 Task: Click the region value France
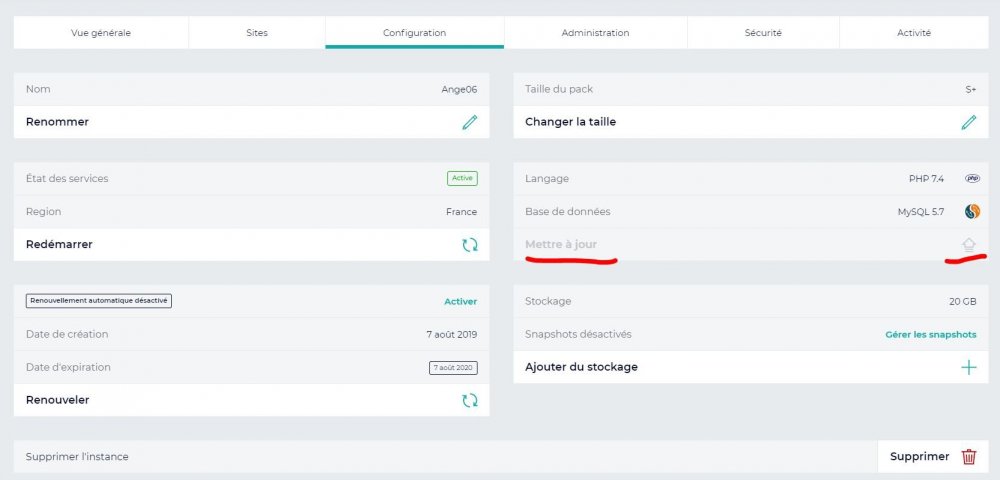click(x=462, y=212)
